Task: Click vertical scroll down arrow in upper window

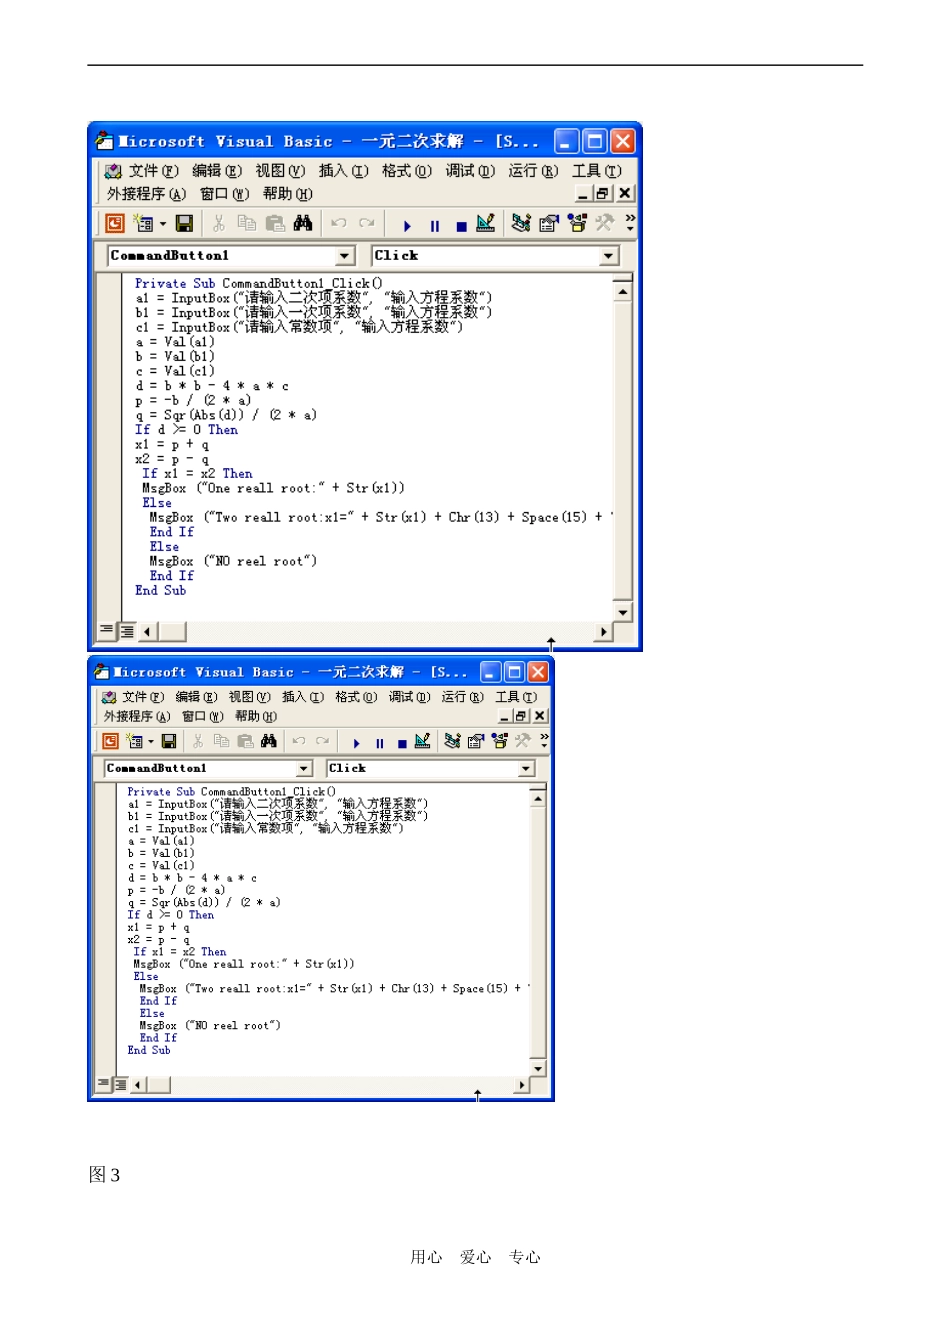Action: tap(622, 611)
